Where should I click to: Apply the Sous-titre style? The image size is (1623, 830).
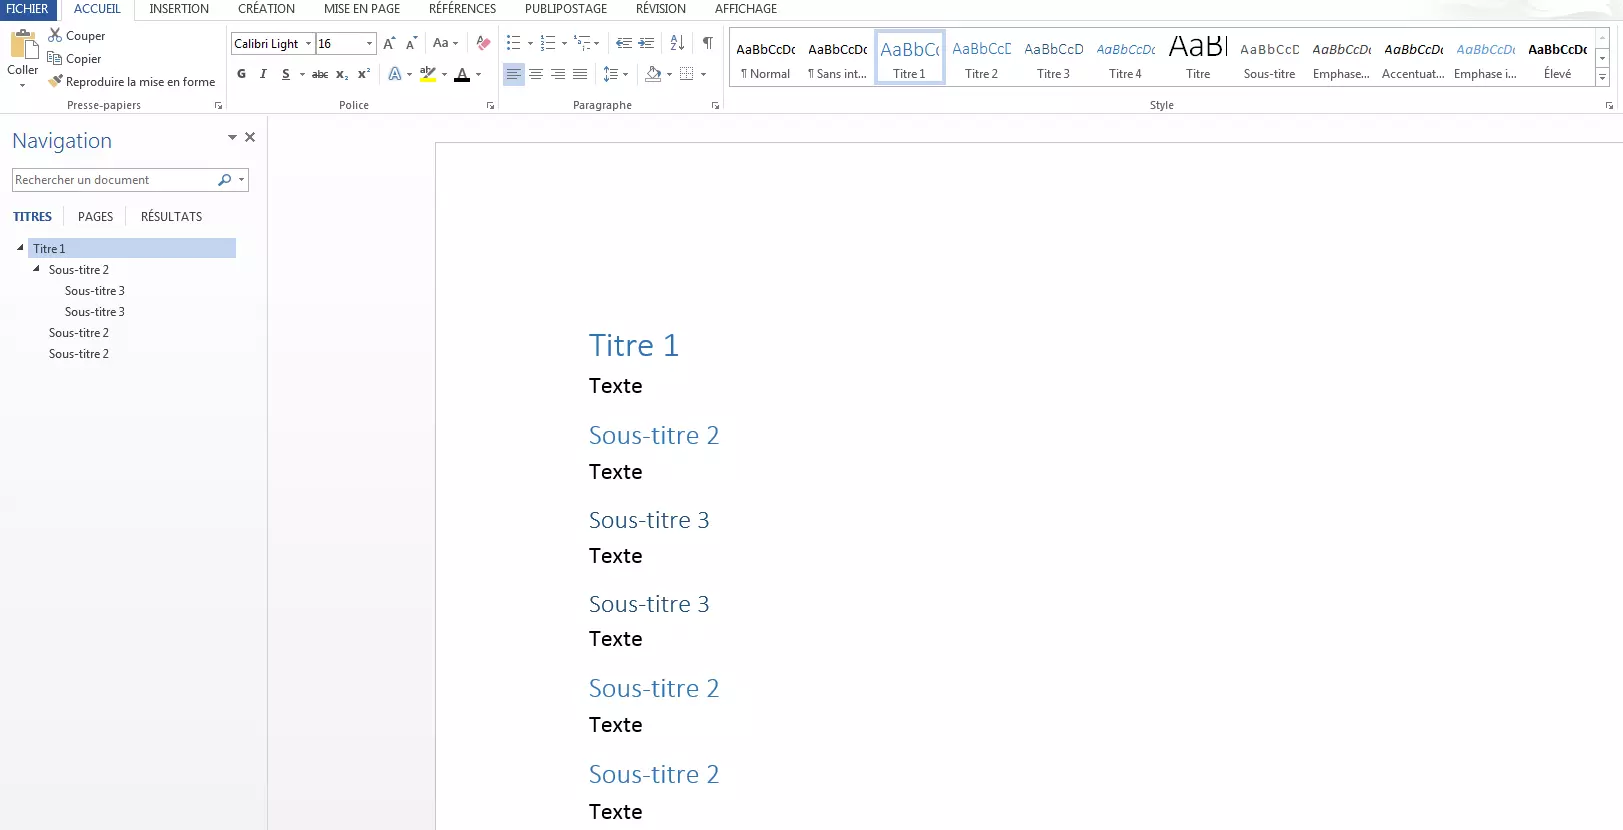(x=1269, y=58)
